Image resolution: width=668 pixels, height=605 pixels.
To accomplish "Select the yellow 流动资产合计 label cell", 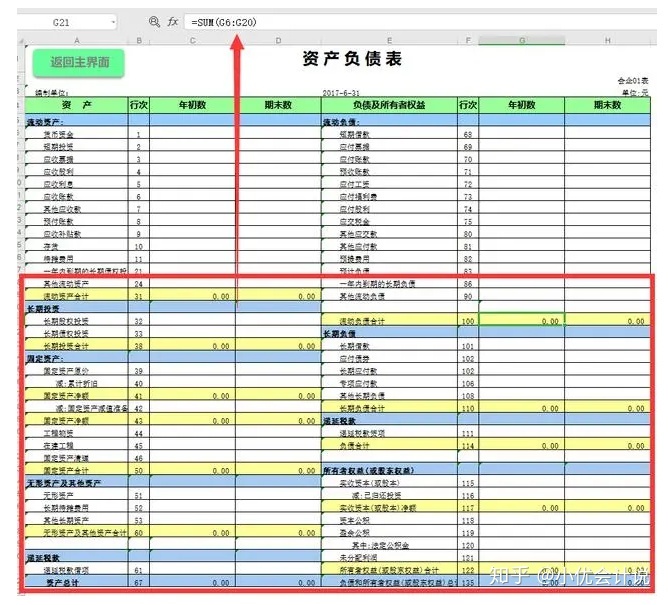I will pos(77,296).
